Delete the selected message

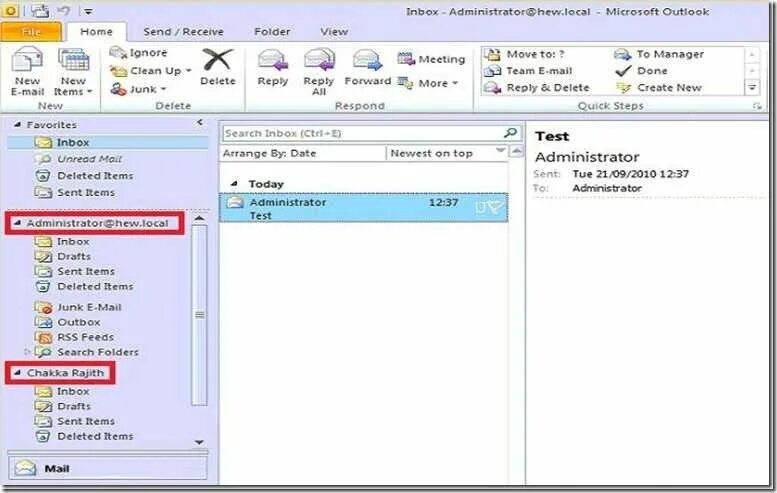click(x=218, y=68)
